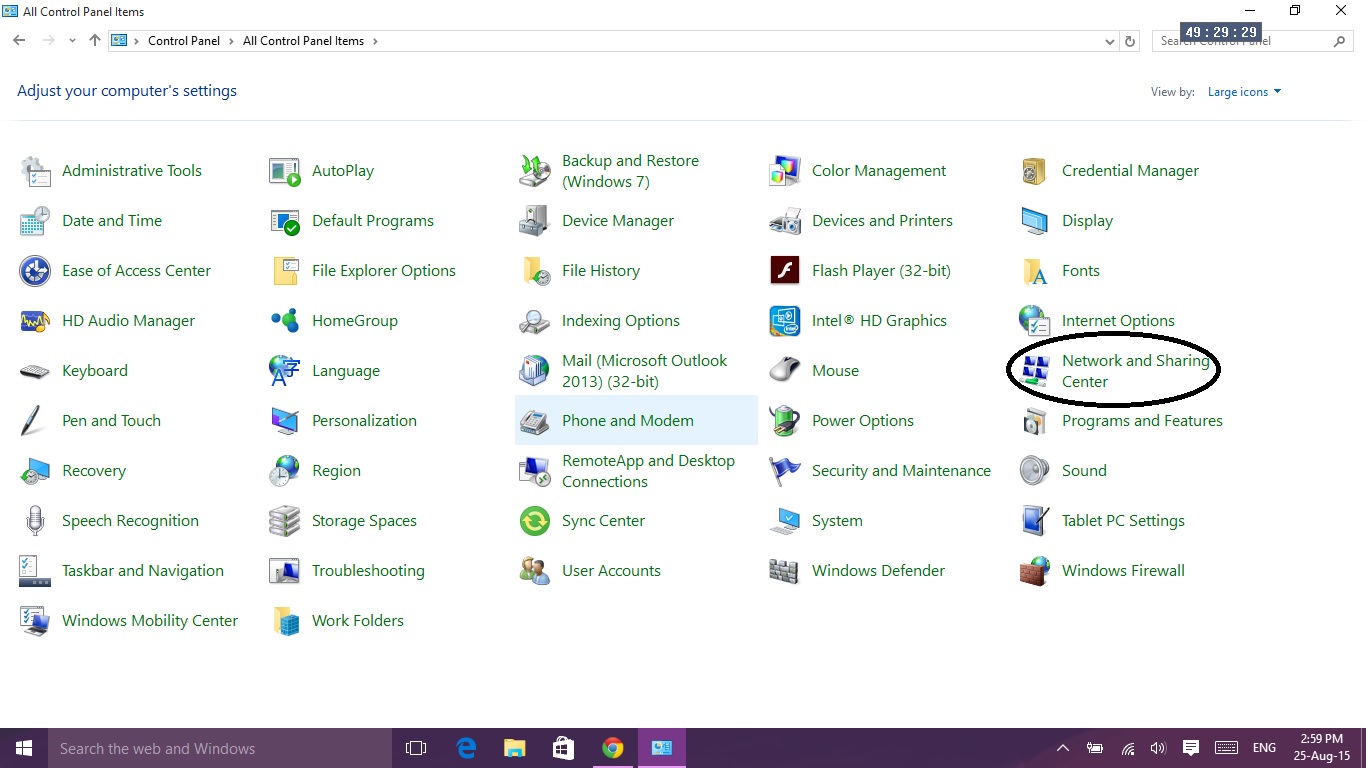This screenshot has height=768, width=1366.
Task: Open the recent locations dropdown arrow
Action: [x=72, y=41]
